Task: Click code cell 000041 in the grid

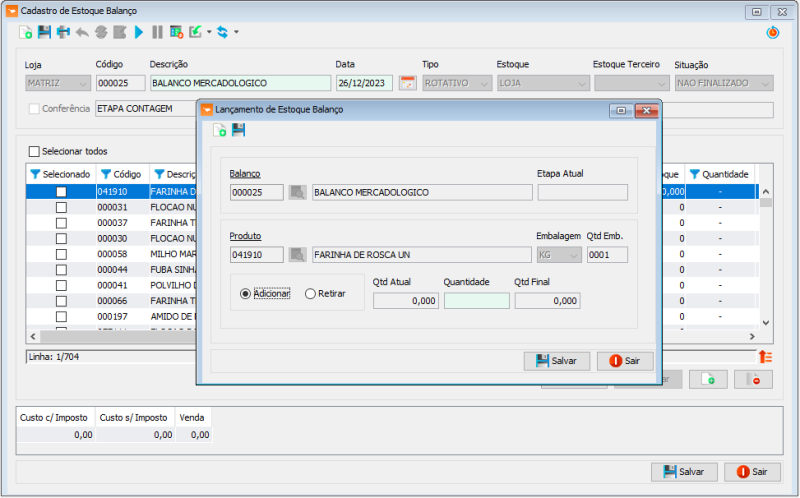Action: pos(122,285)
